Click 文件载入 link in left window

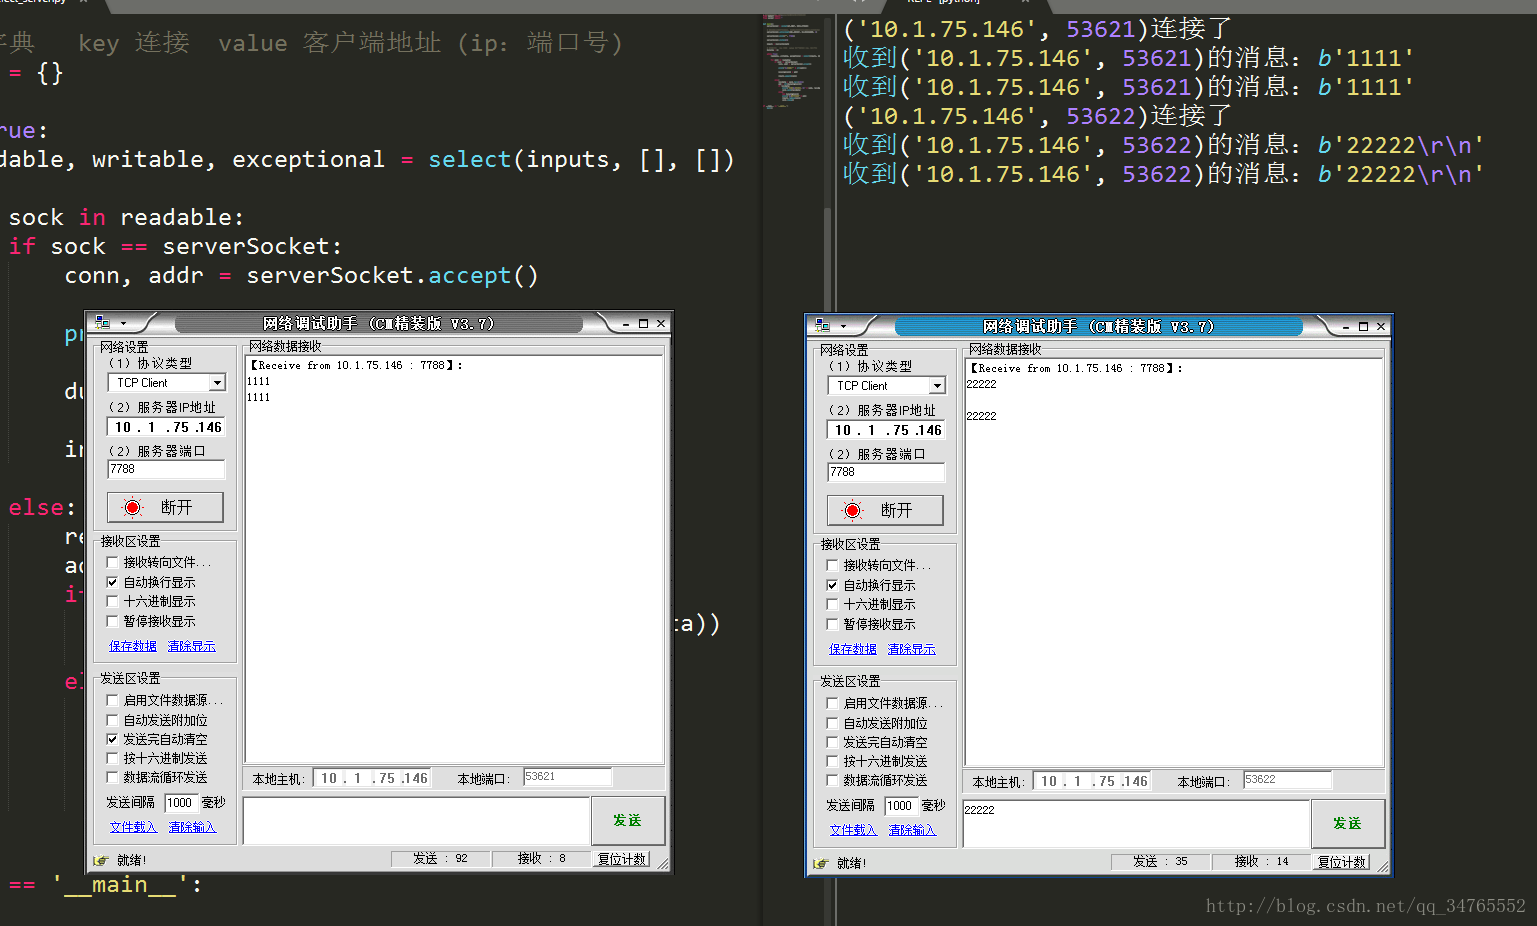(134, 827)
